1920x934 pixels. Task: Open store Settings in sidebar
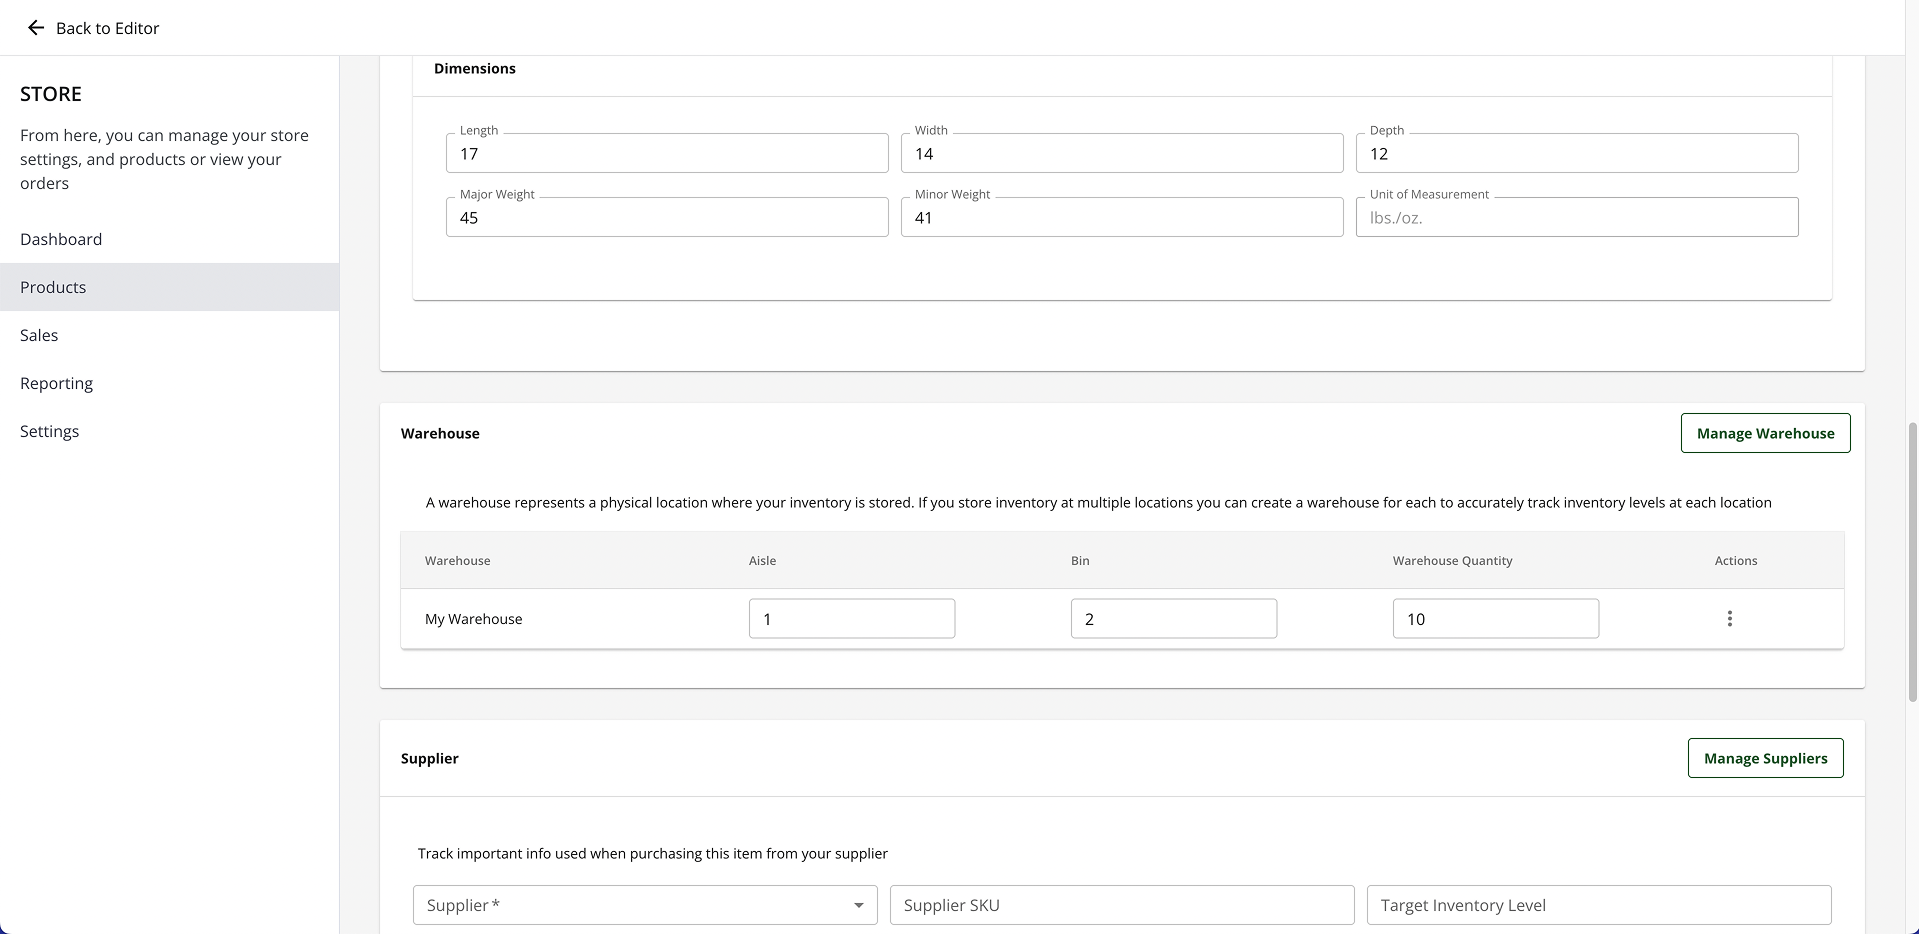click(x=49, y=431)
